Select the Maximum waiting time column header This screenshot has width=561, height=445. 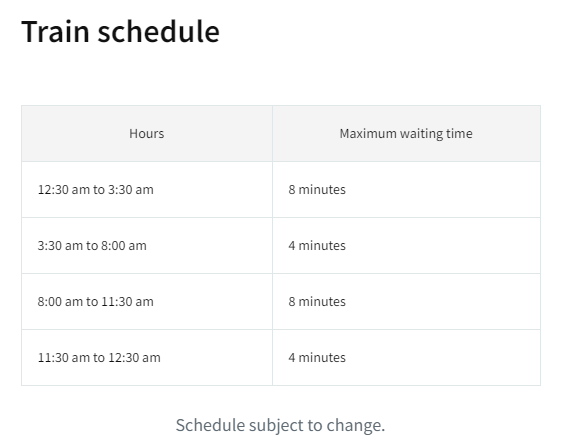[406, 133]
